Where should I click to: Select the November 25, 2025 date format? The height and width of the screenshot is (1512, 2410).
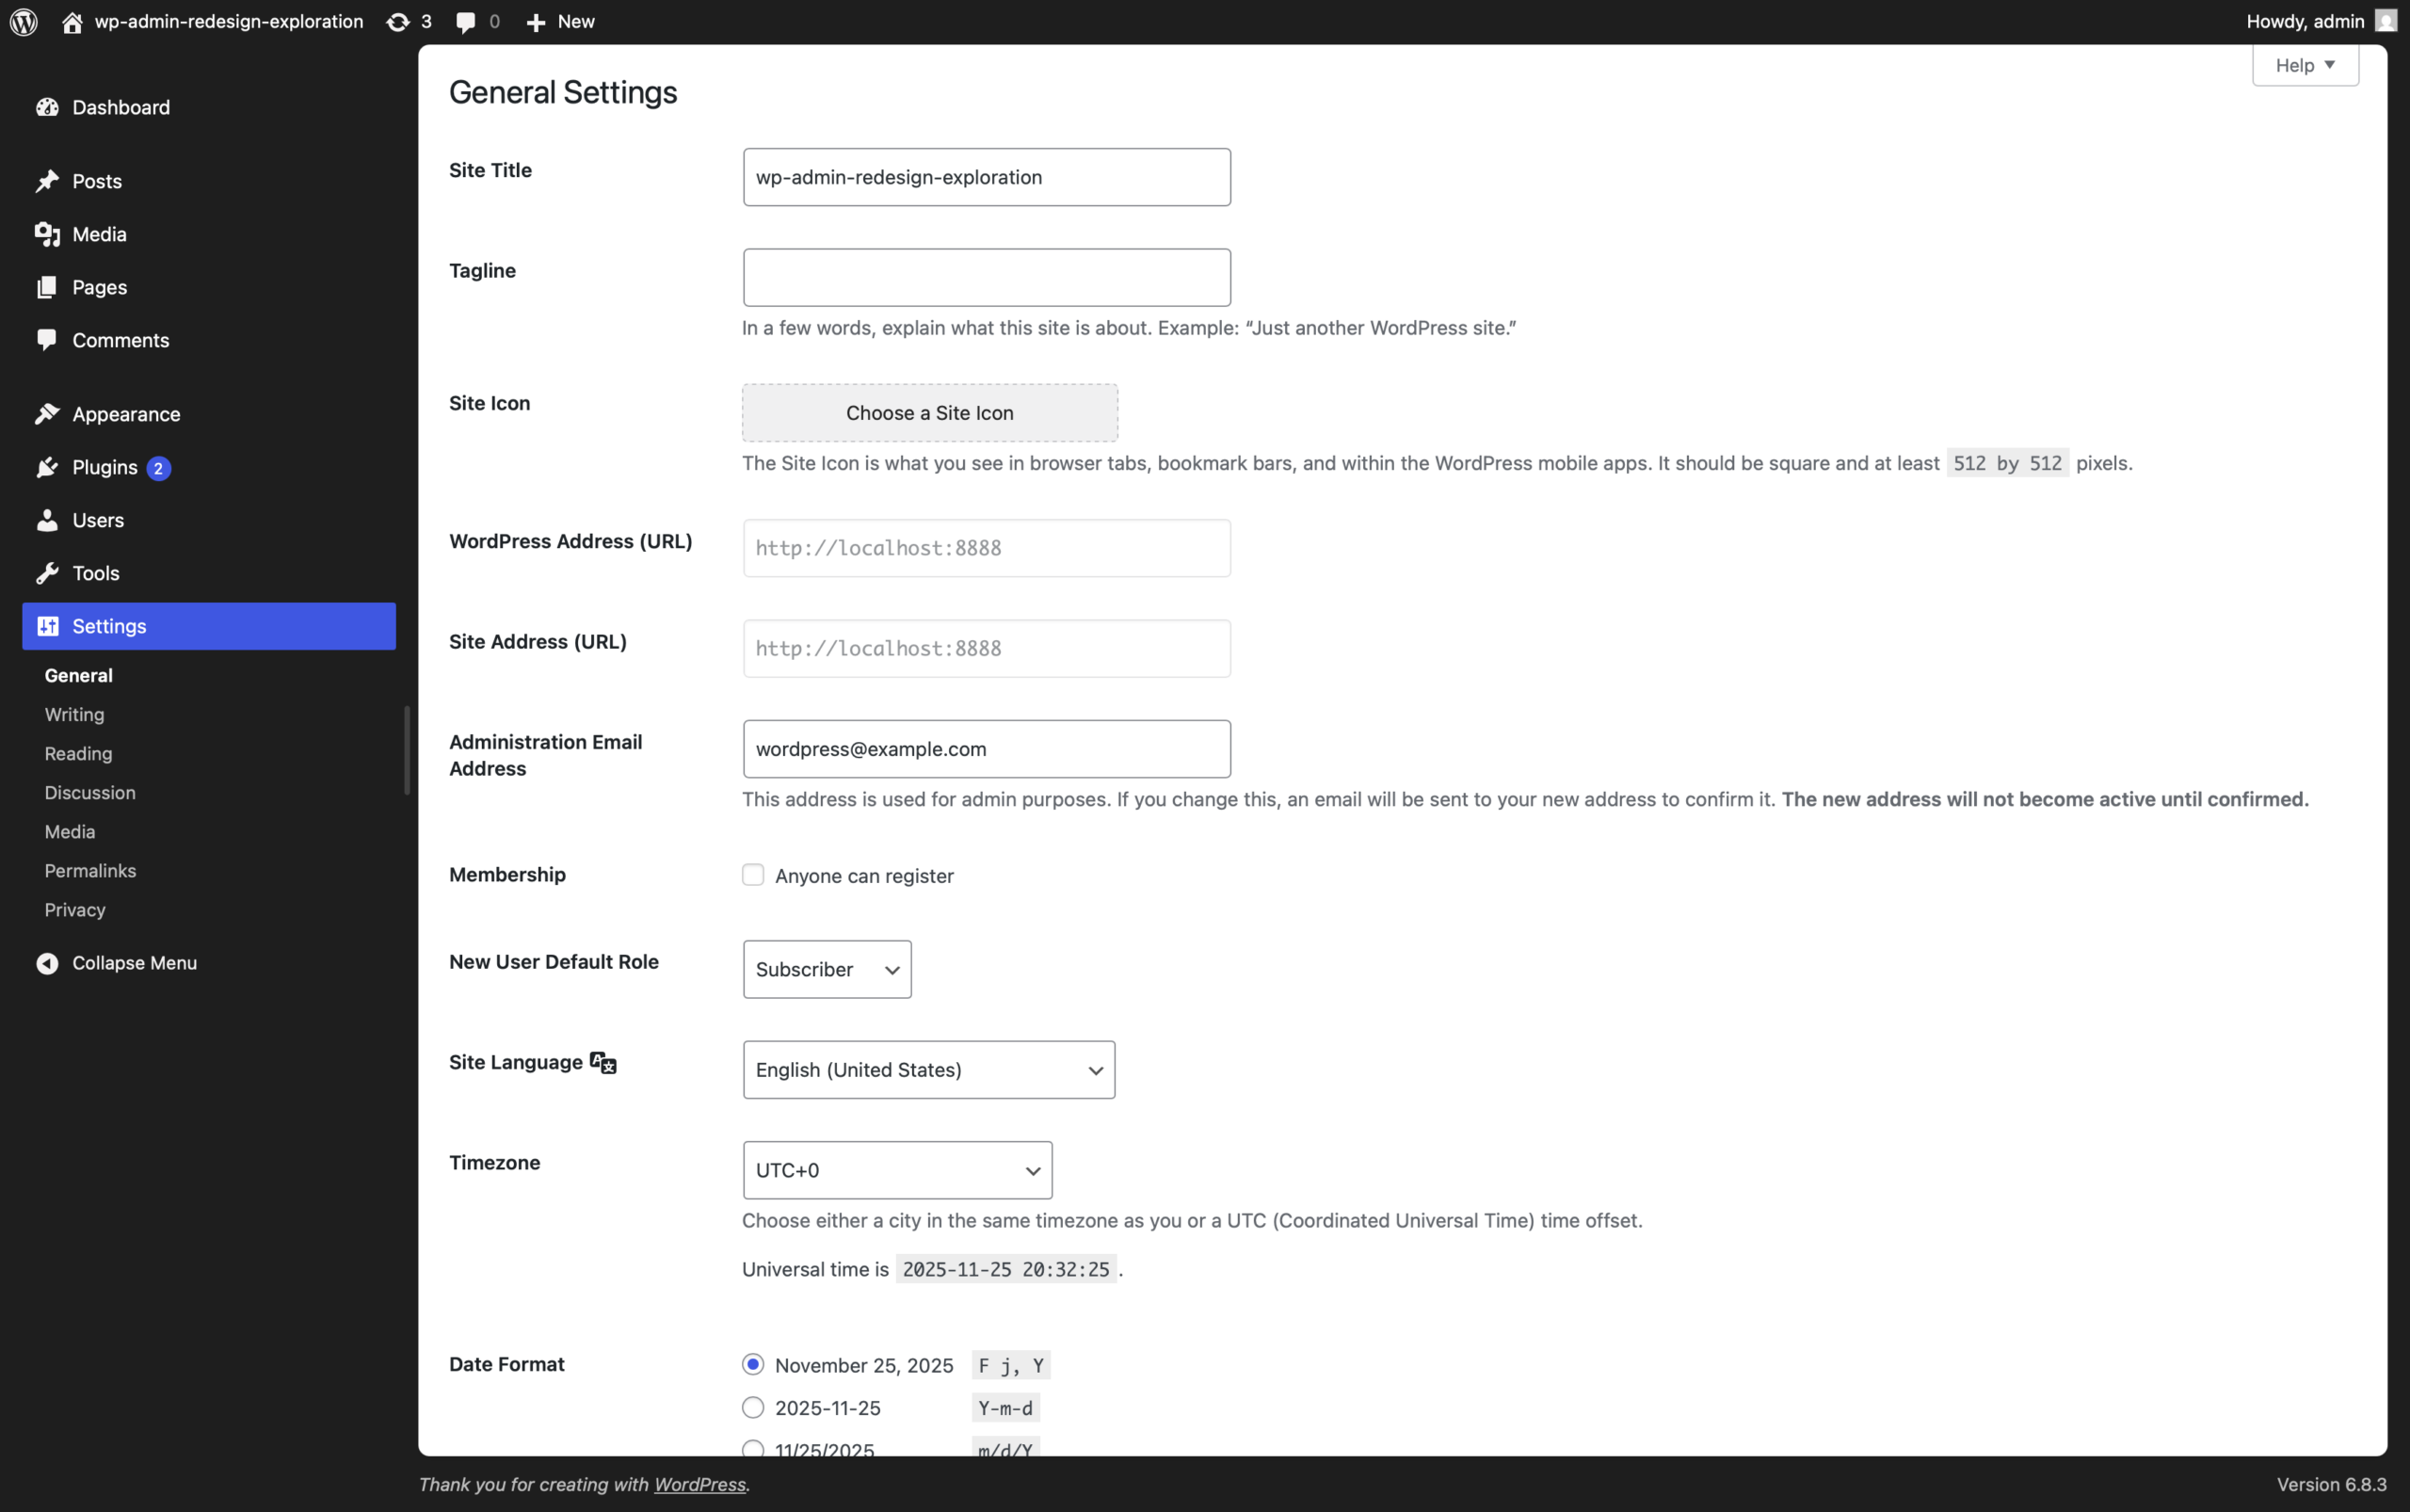tap(753, 1365)
